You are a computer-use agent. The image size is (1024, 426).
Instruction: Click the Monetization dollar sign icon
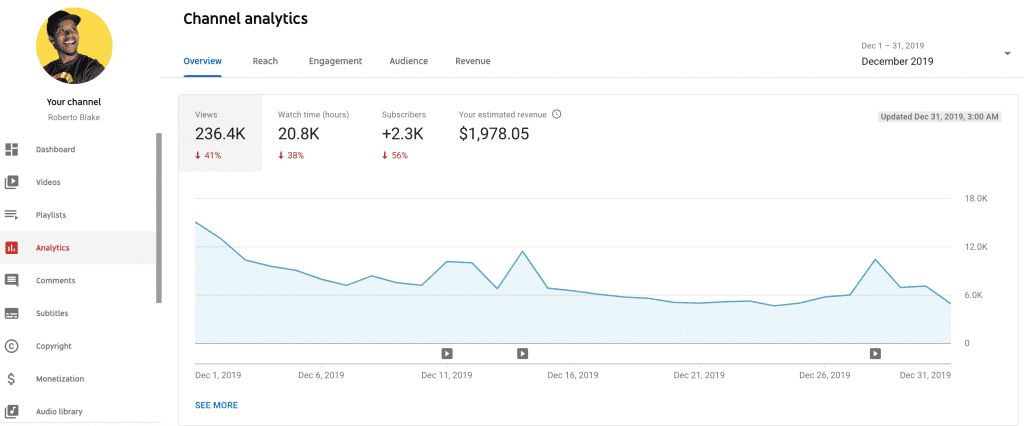tap(12, 379)
